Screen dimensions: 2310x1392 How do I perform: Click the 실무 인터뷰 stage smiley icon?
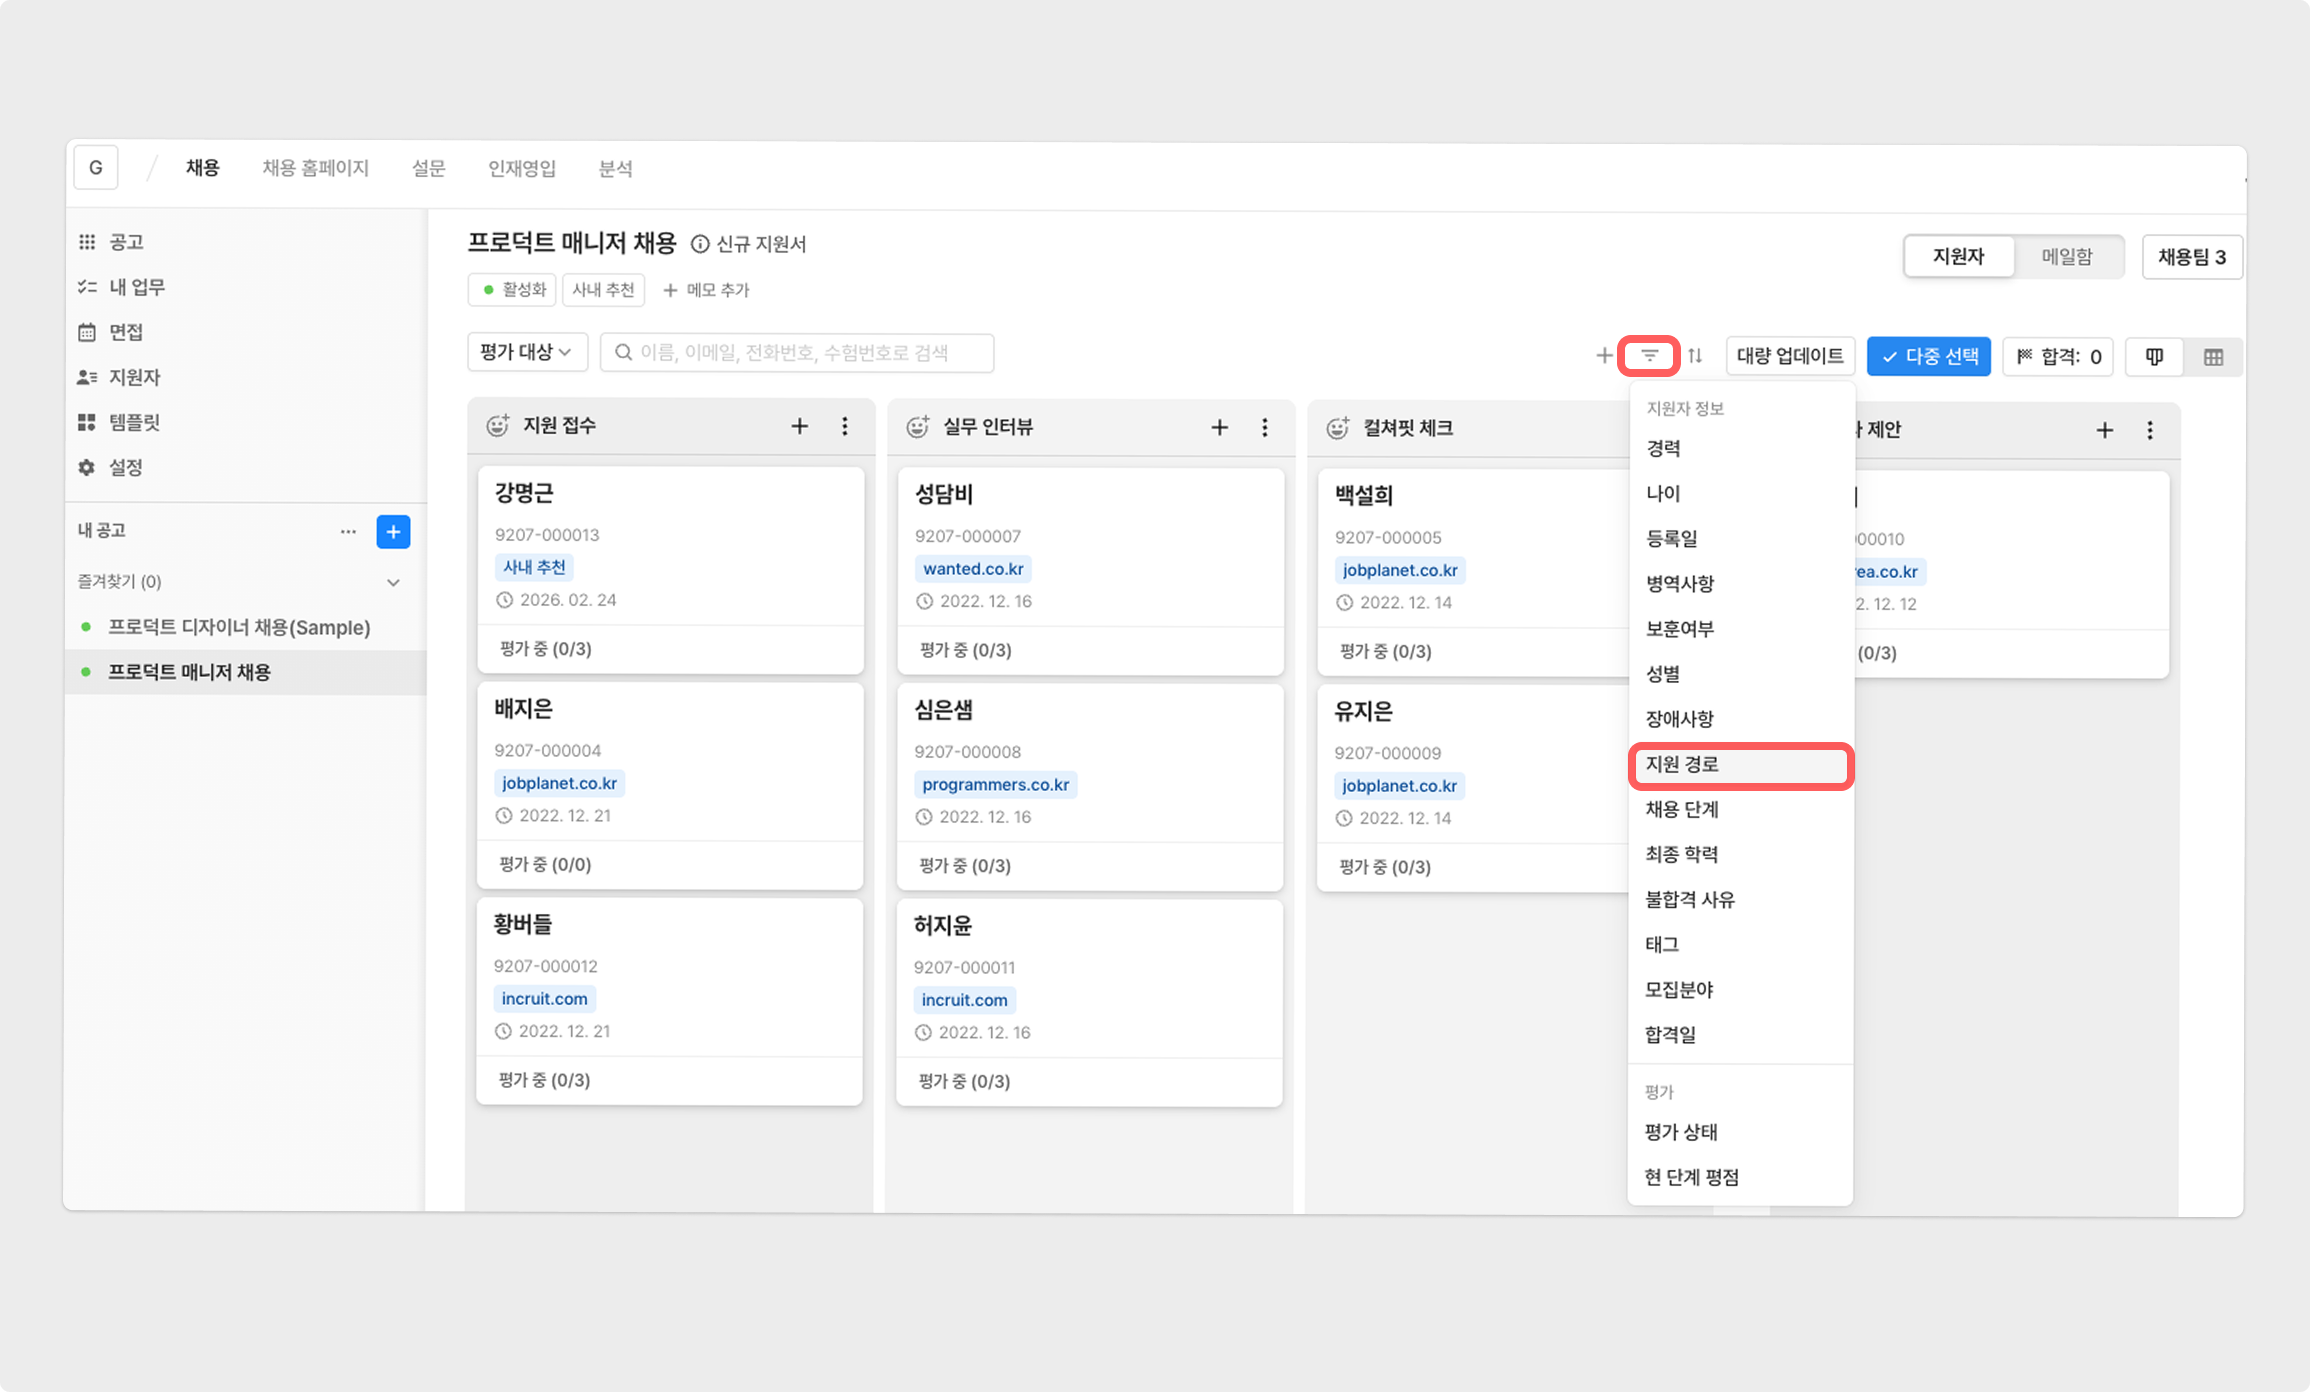[x=918, y=427]
